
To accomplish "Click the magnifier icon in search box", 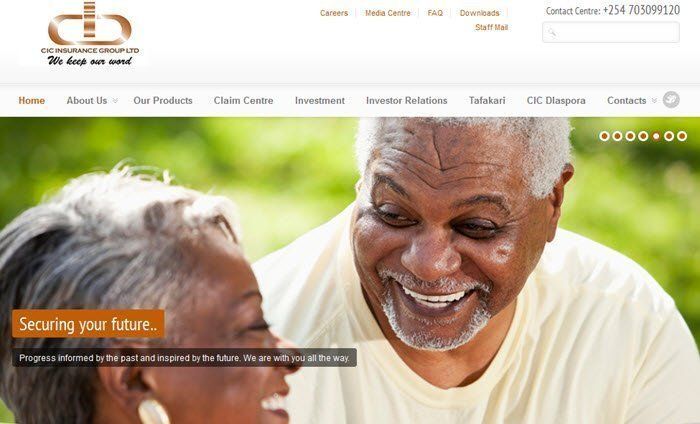I will click(552, 32).
